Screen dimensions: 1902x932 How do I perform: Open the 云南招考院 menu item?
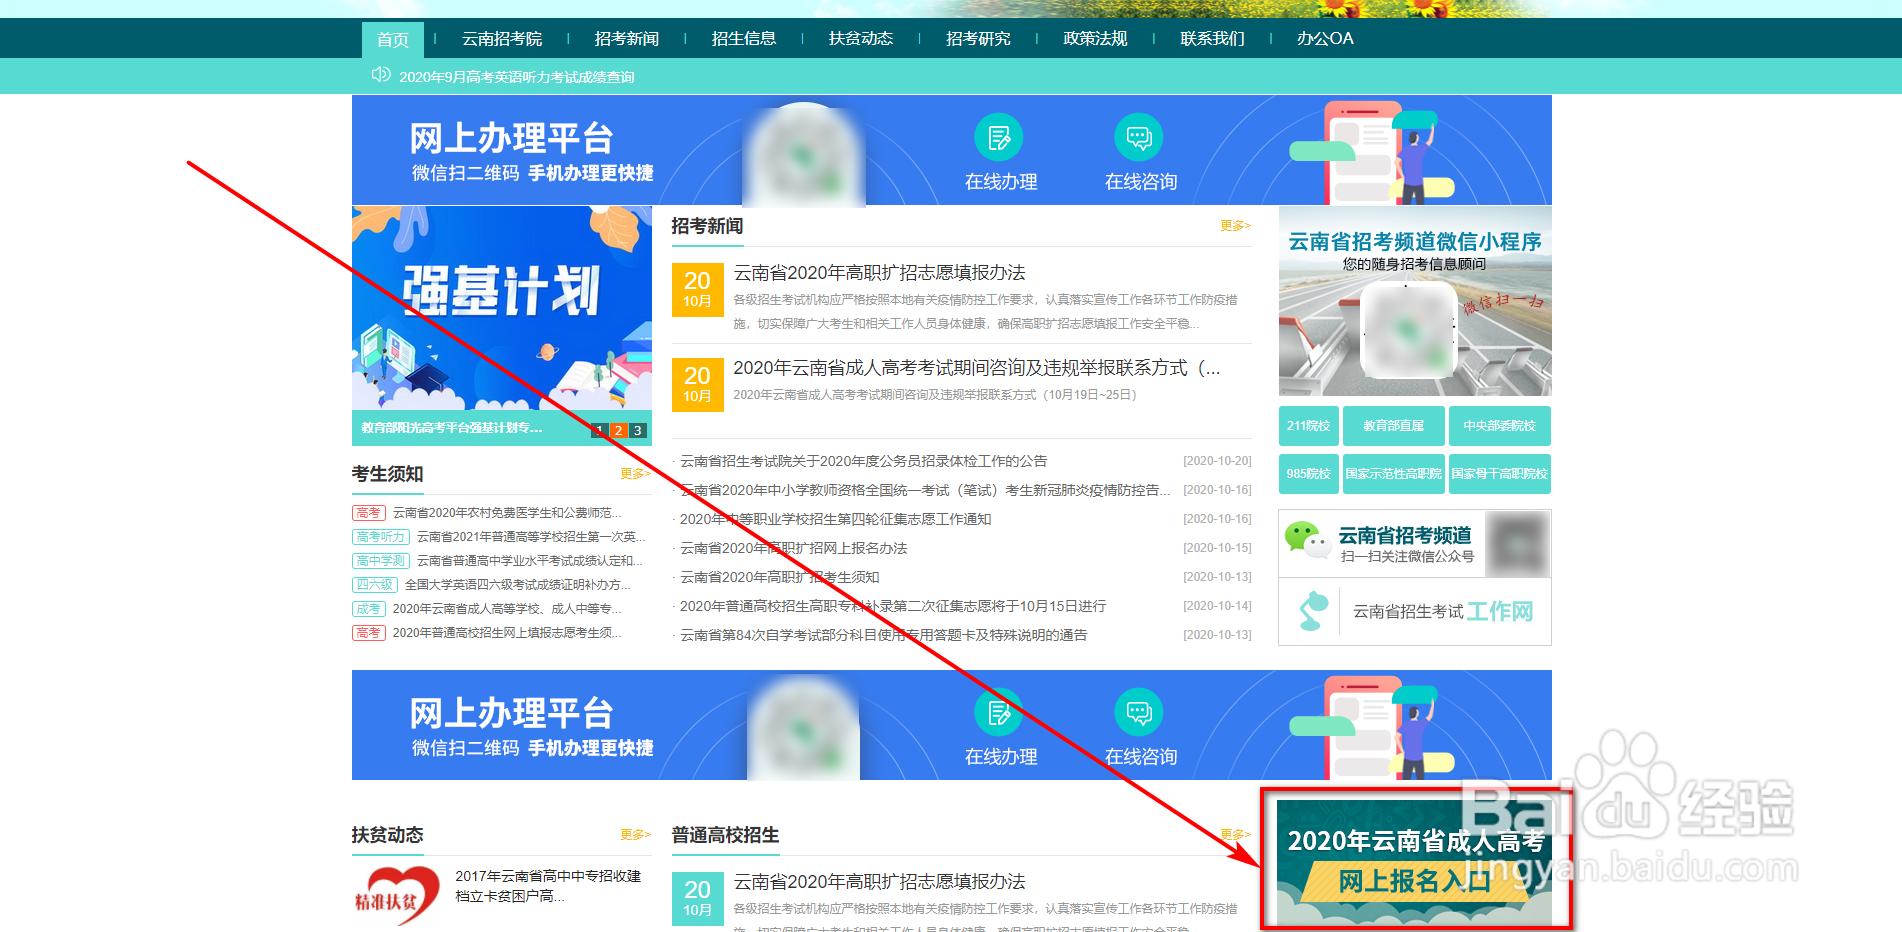point(502,39)
